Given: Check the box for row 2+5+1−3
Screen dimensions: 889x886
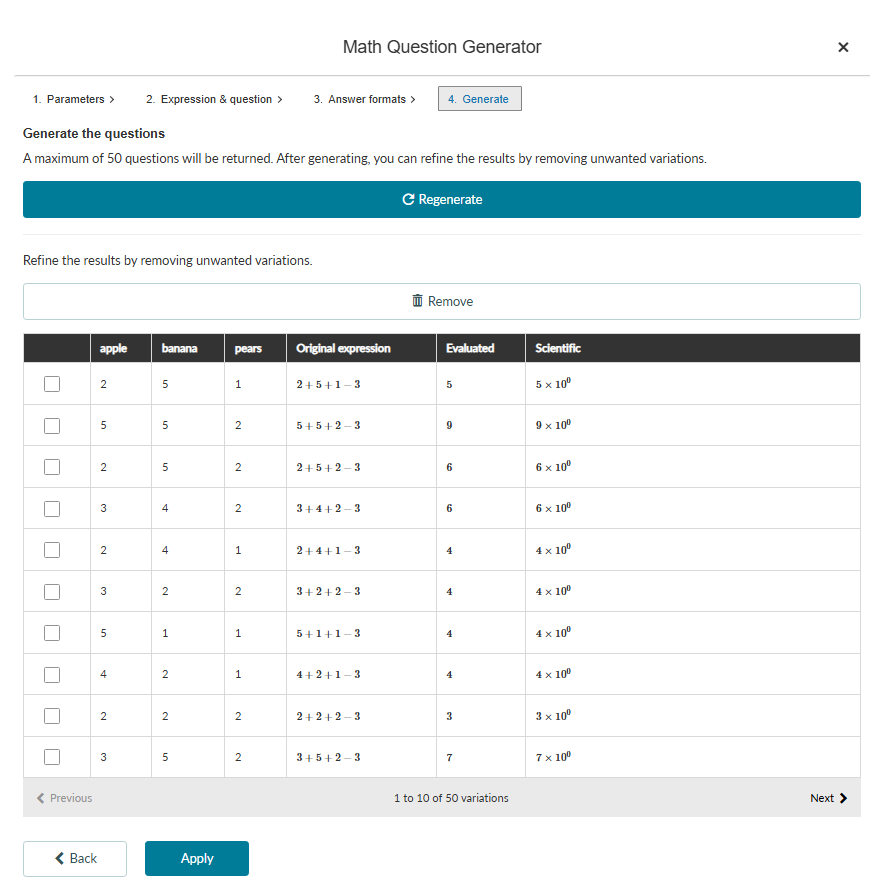Looking at the screenshot, I should (52, 384).
